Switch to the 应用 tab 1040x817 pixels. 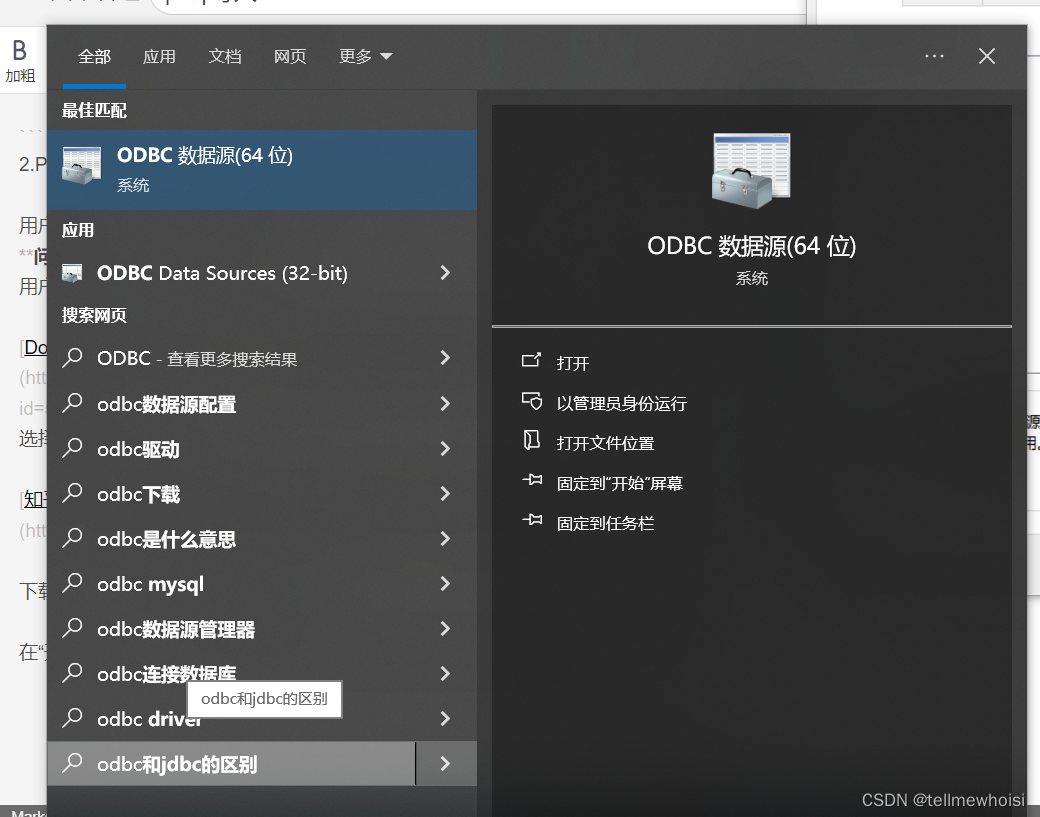pos(159,56)
